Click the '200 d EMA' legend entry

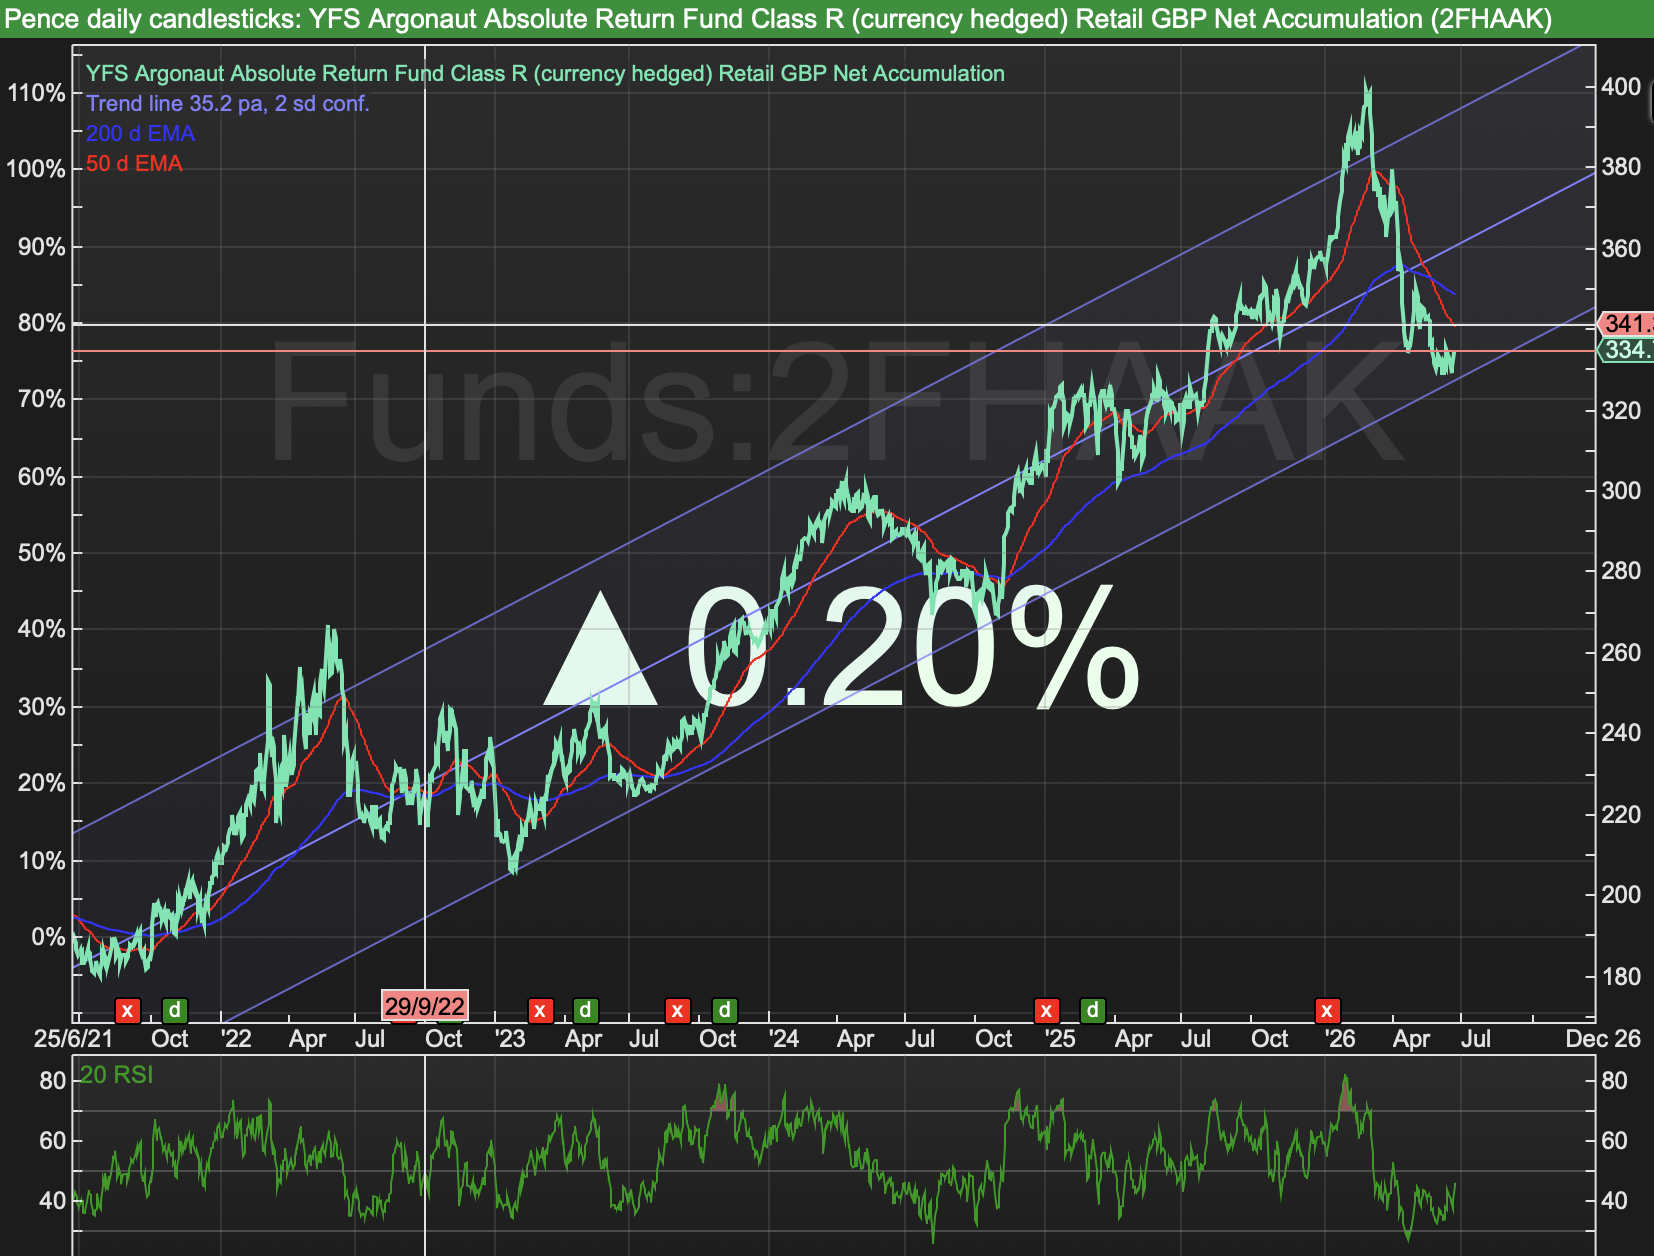click(x=140, y=134)
